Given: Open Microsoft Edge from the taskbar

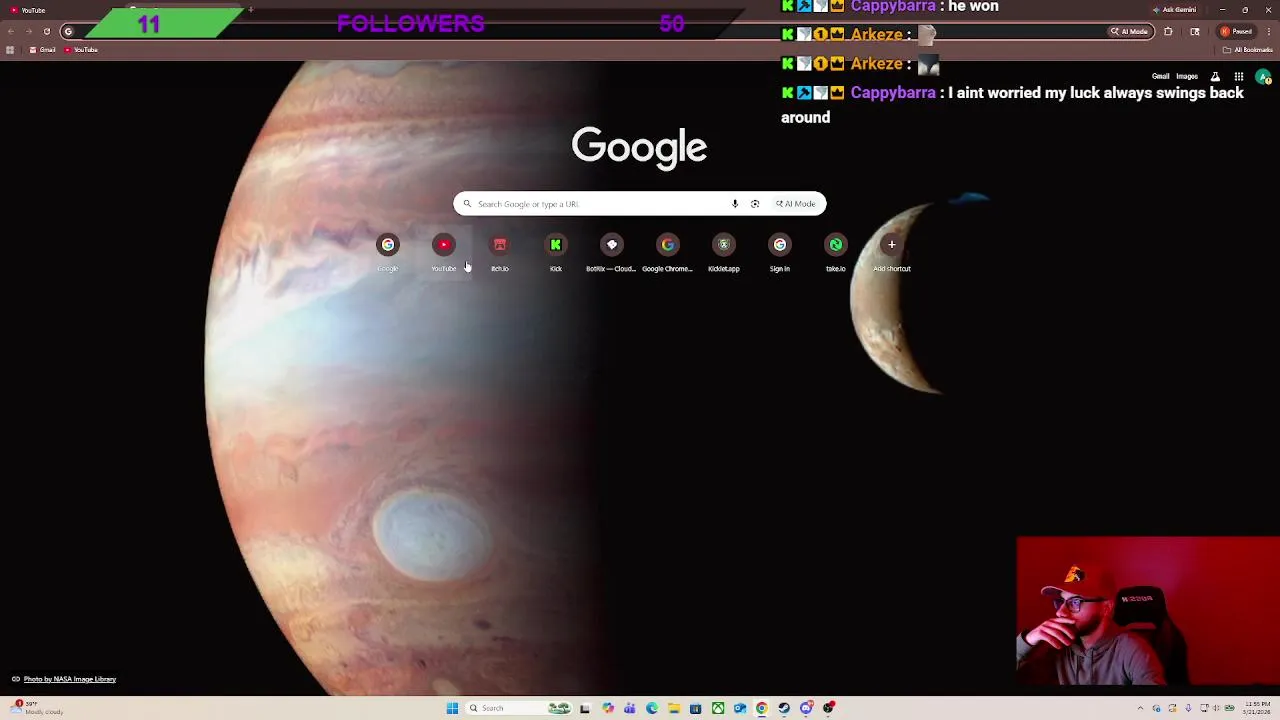Looking at the screenshot, I should [x=652, y=708].
